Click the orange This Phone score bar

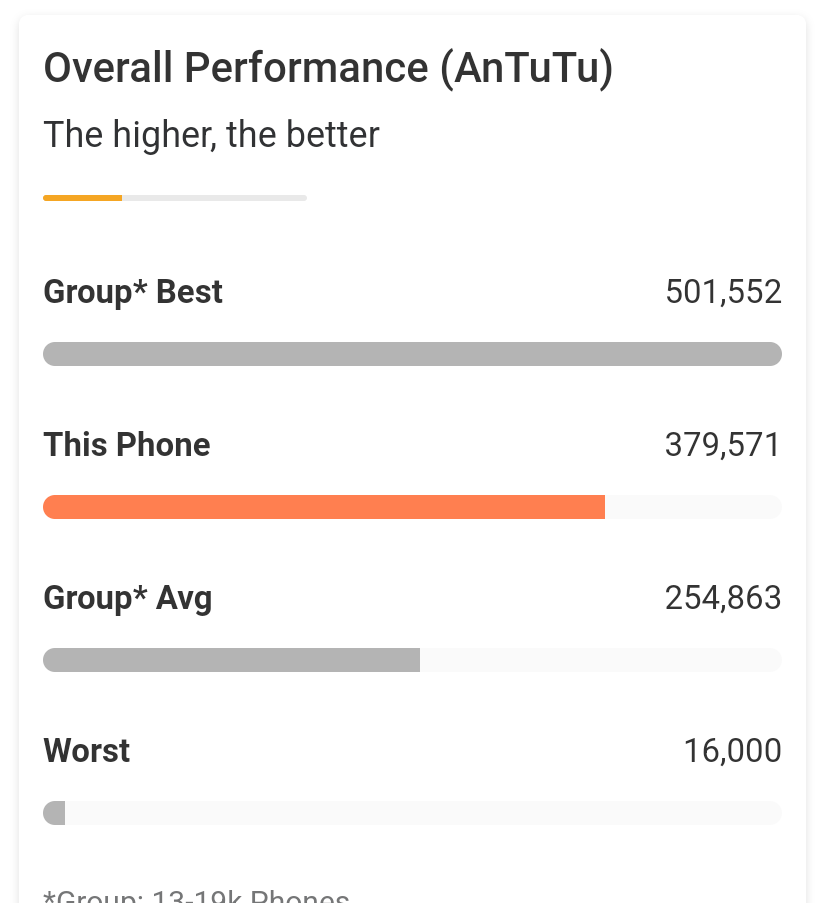pos(324,507)
